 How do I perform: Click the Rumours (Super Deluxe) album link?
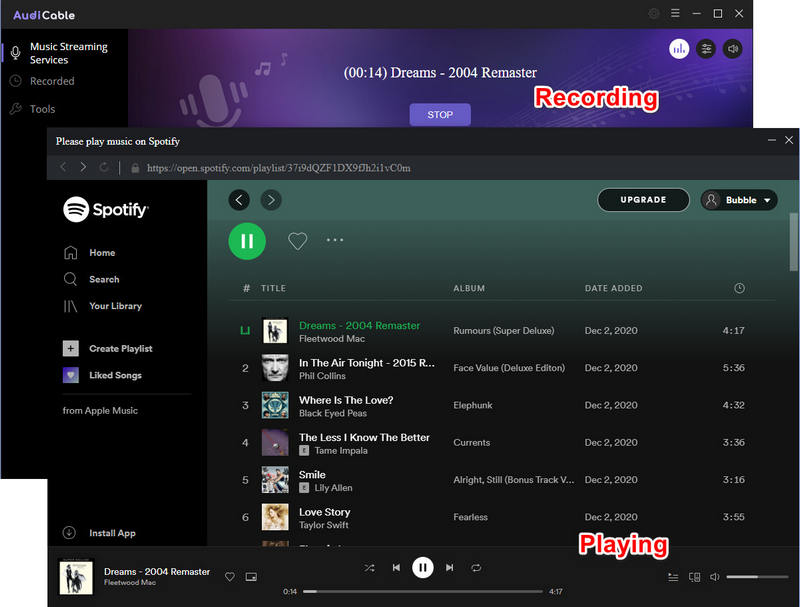click(504, 331)
